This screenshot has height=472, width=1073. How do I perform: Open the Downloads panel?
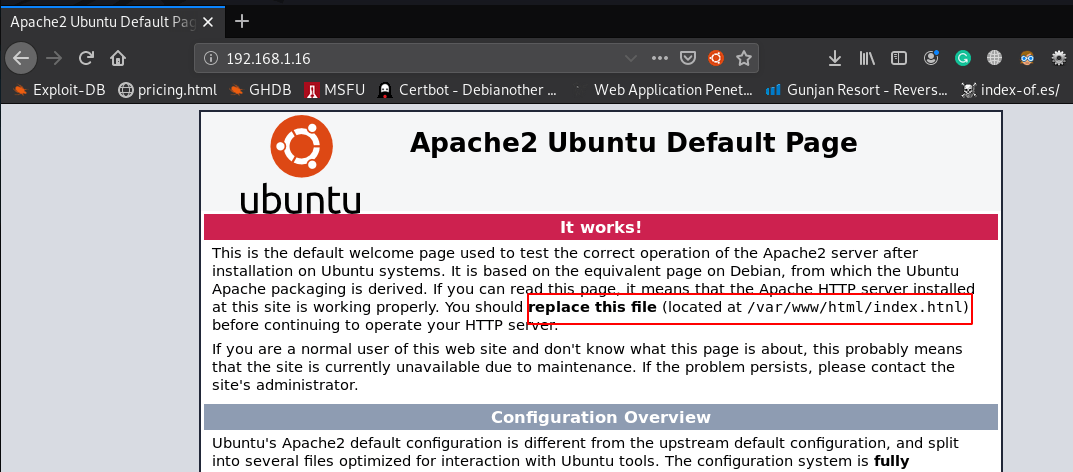836,58
